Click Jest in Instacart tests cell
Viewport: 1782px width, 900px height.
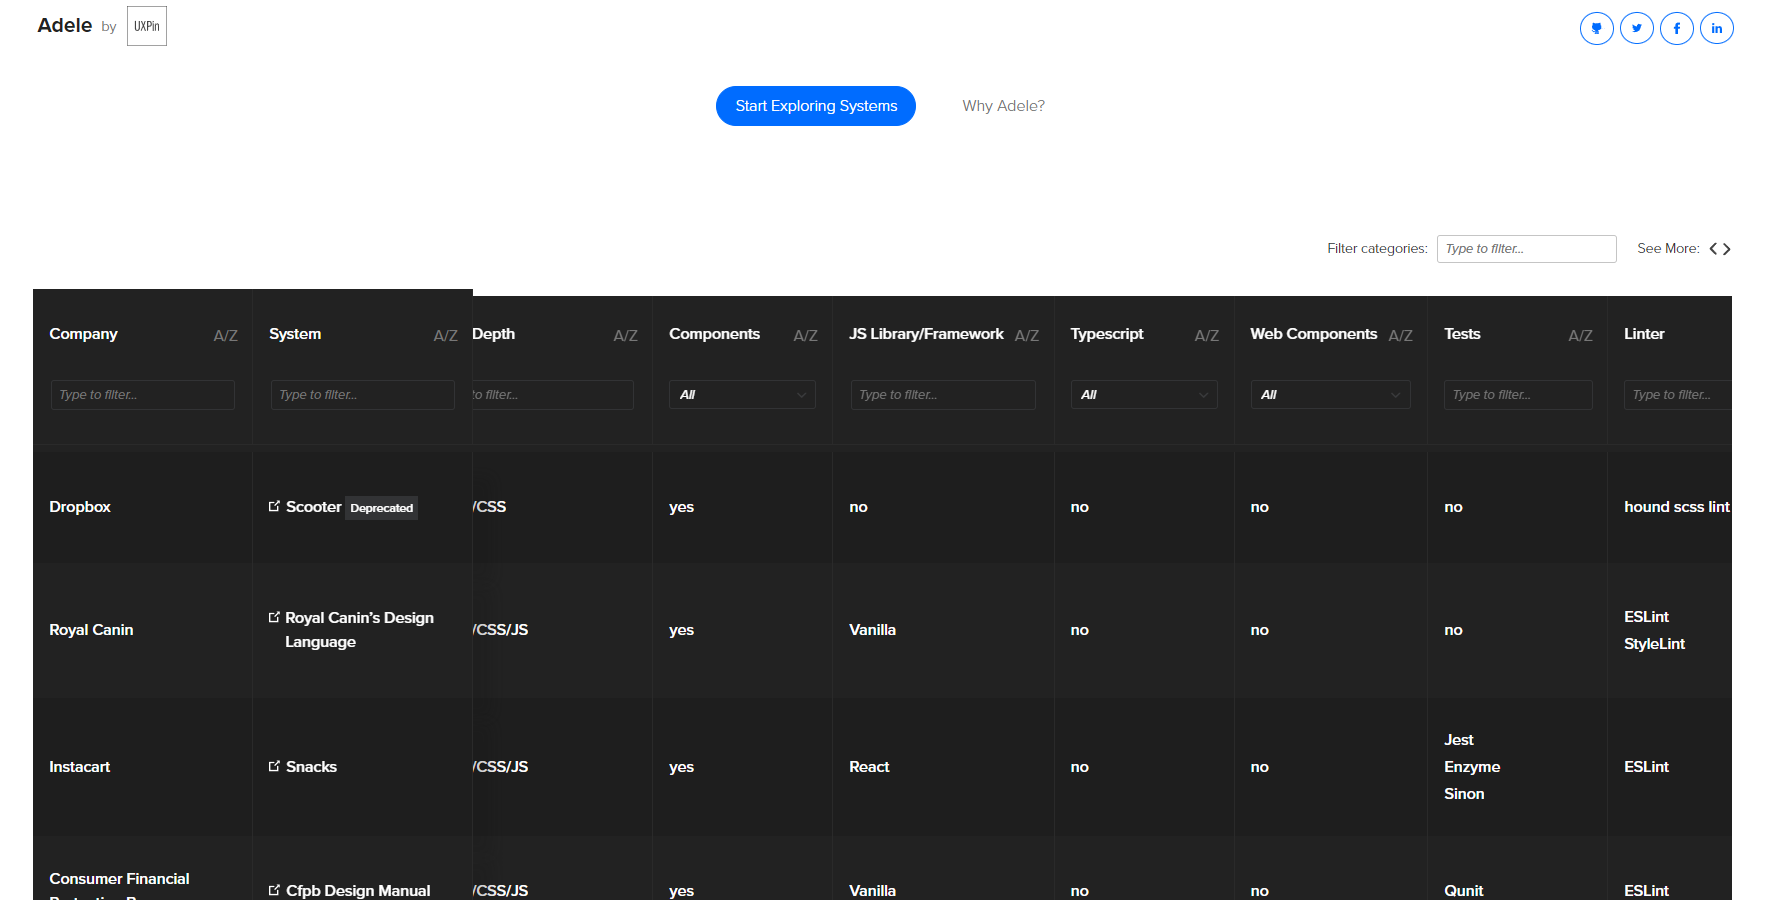coord(1458,740)
